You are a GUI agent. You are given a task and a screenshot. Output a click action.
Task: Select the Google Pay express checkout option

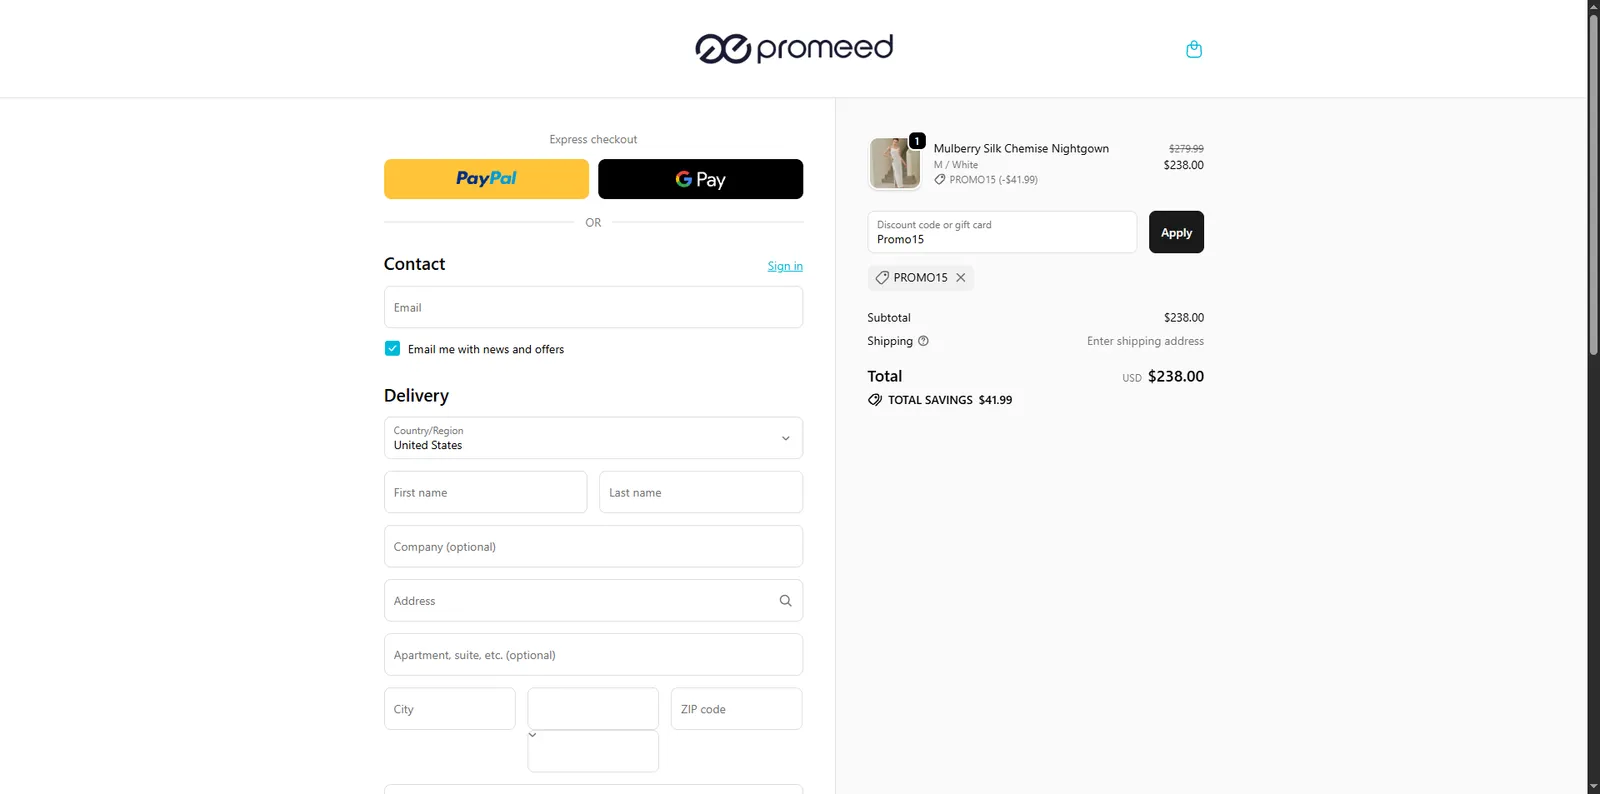pyautogui.click(x=700, y=179)
